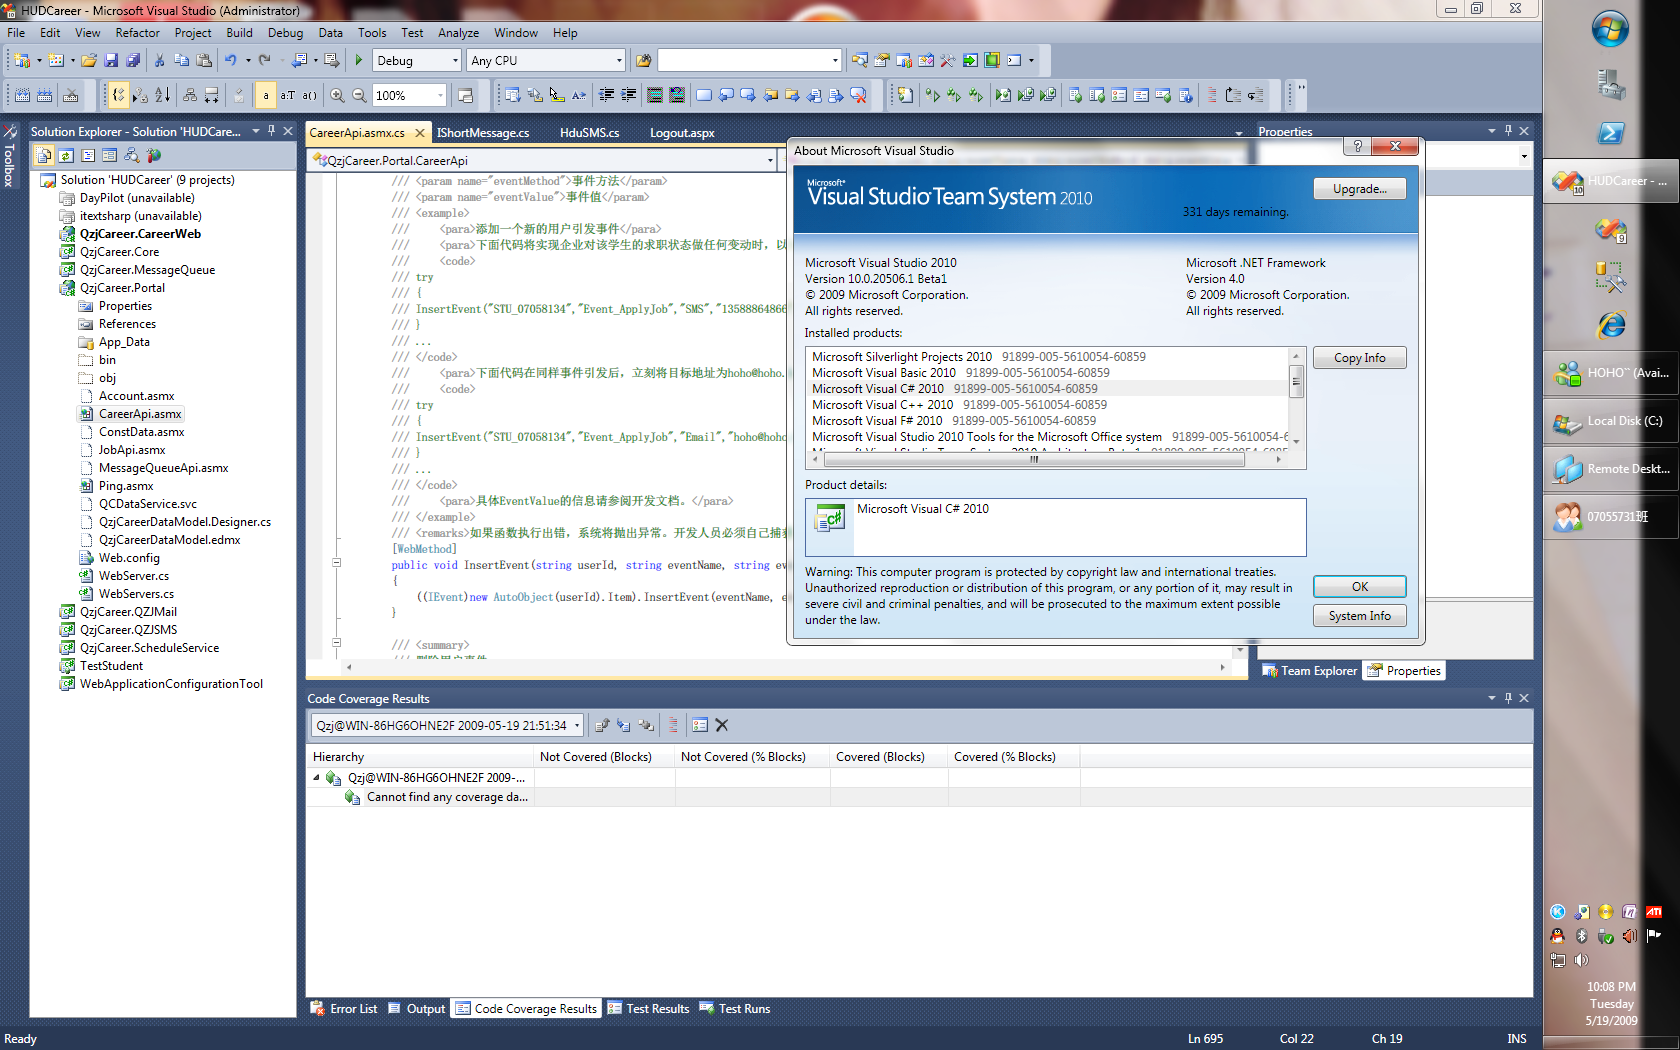Switch to the Team Explorer tab
Screen dimensions: 1680x1050
1310,670
